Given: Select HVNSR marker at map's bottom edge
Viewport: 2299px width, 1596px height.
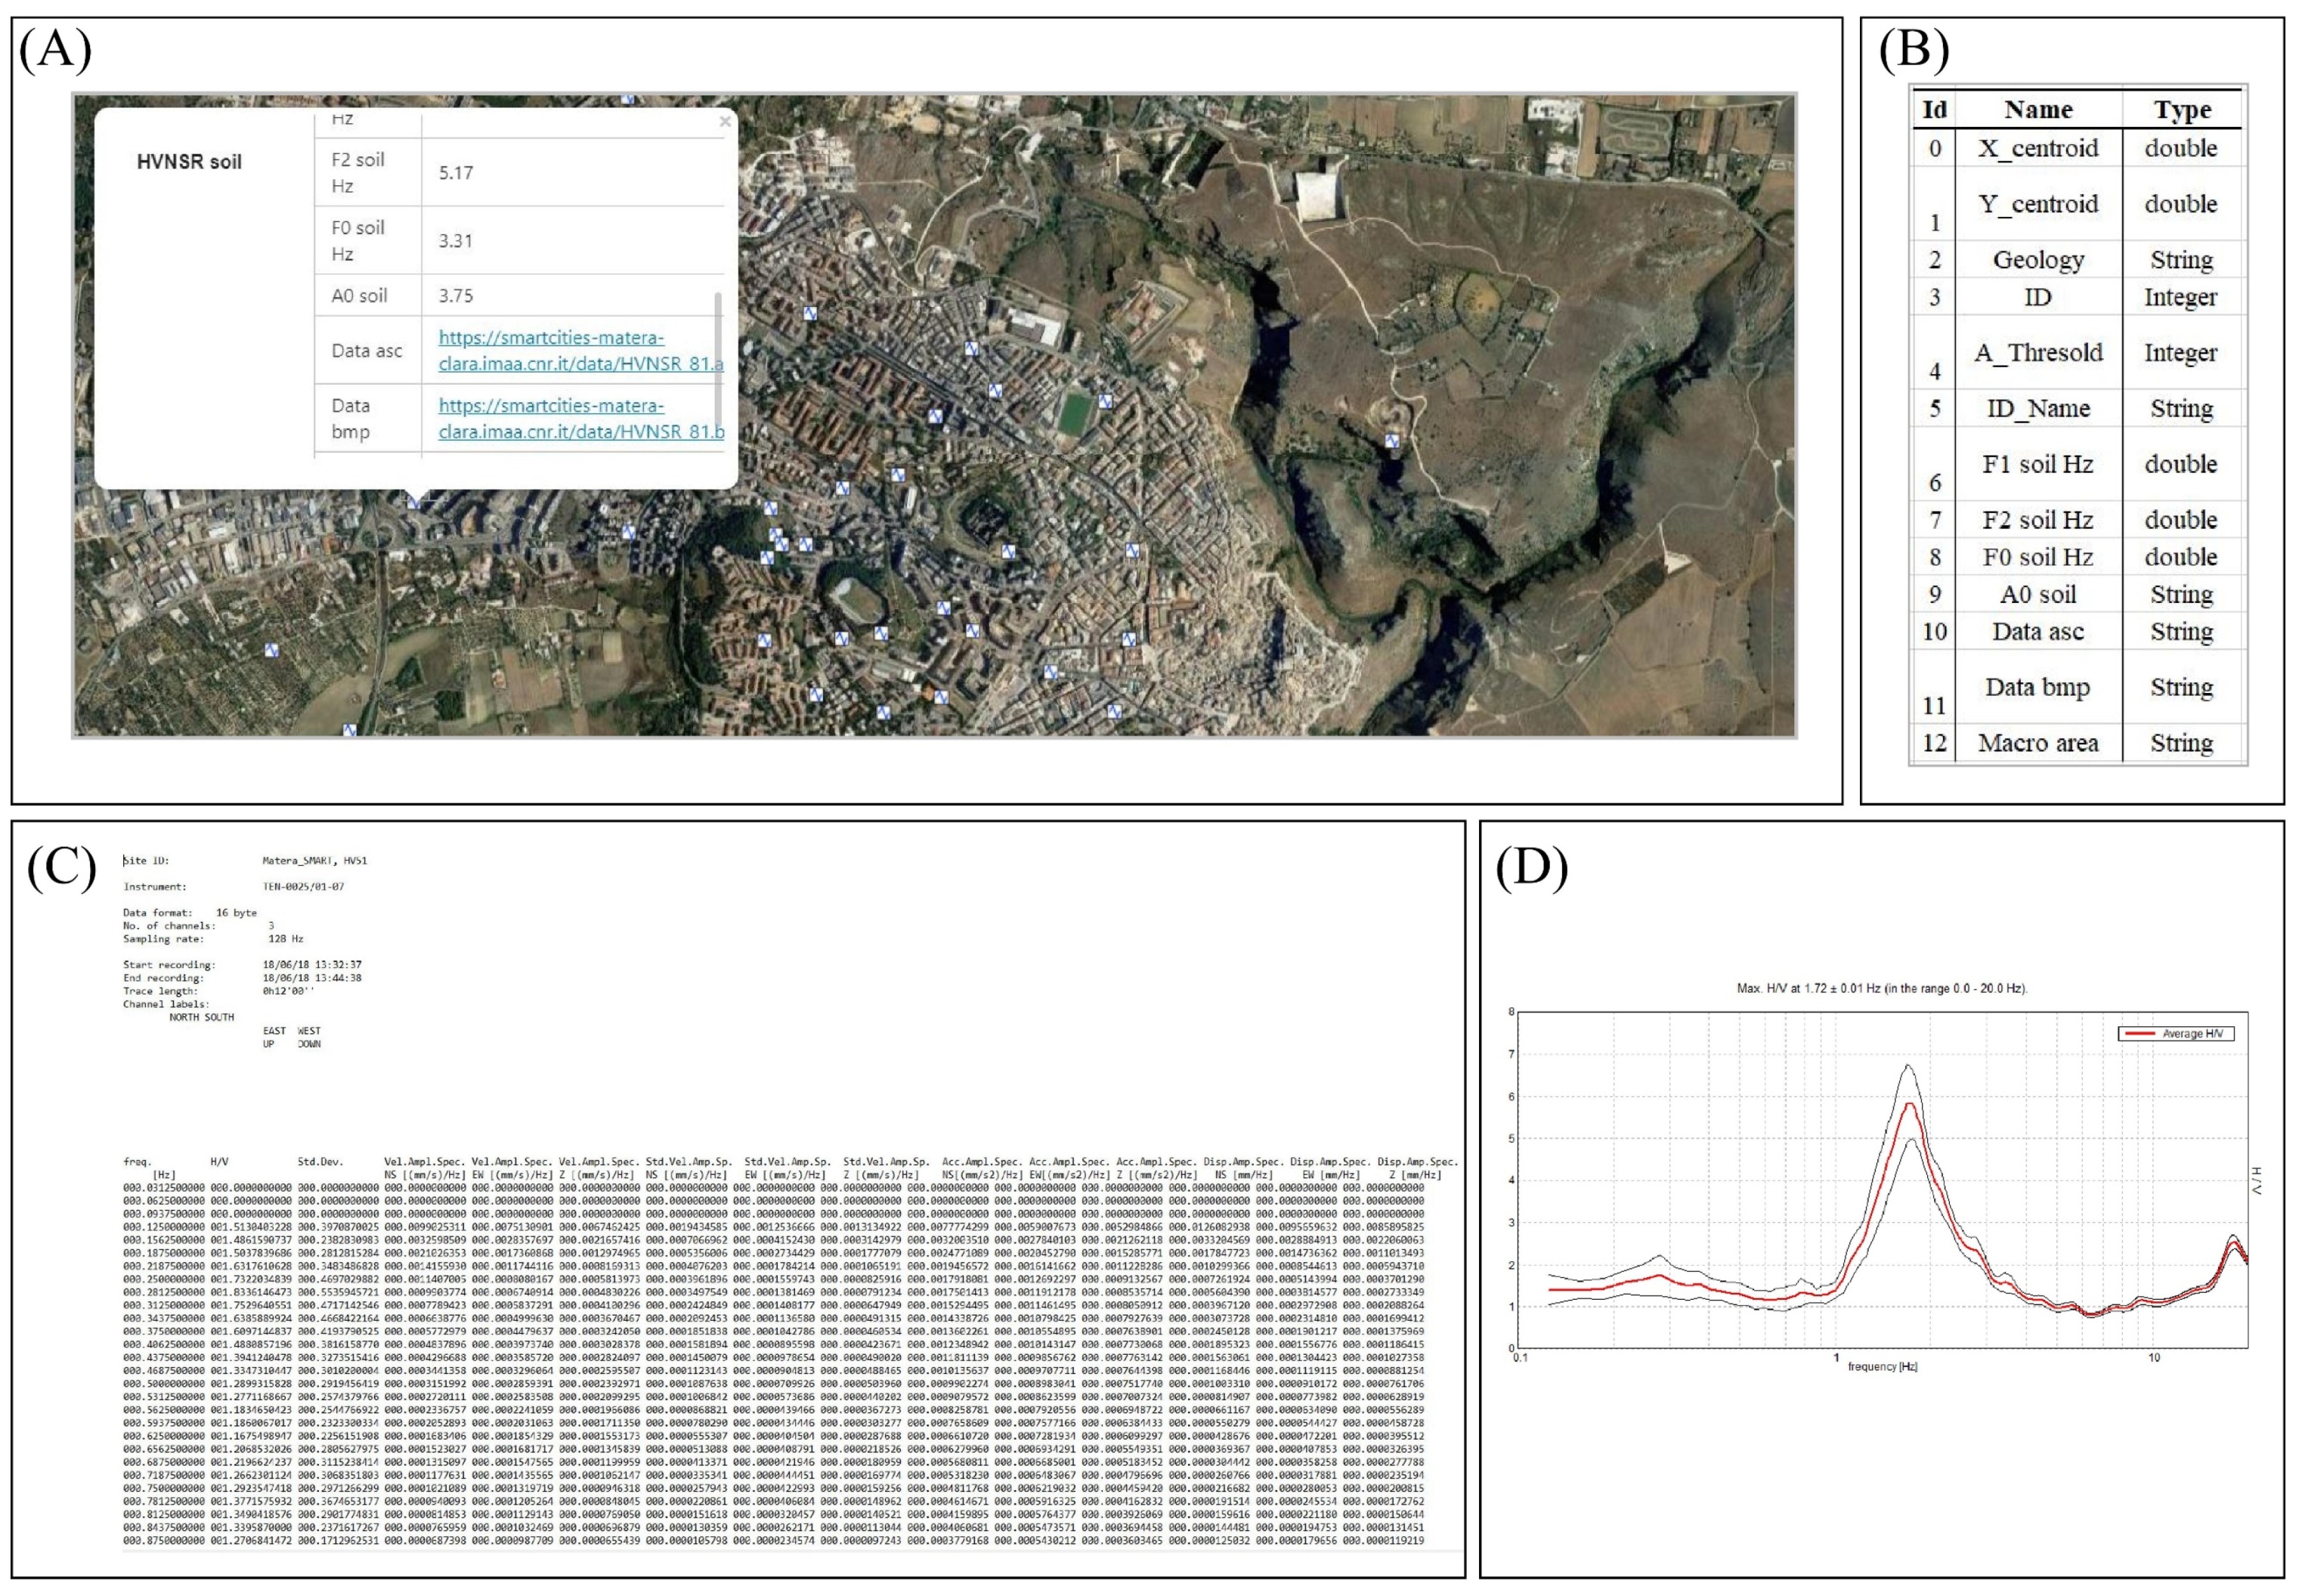Looking at the screenshot, I should coord(349,731).
